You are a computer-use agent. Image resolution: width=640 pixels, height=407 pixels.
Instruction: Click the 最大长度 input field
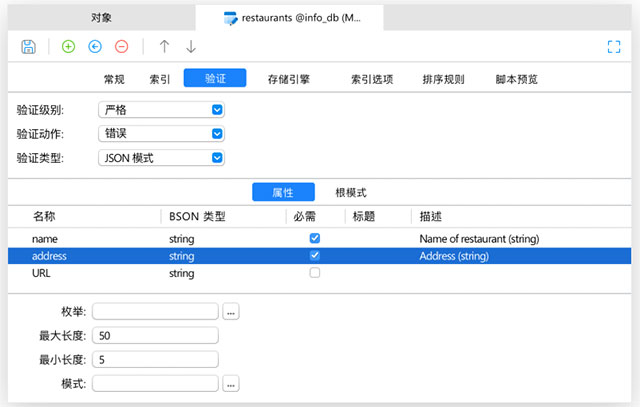point(156,336)
